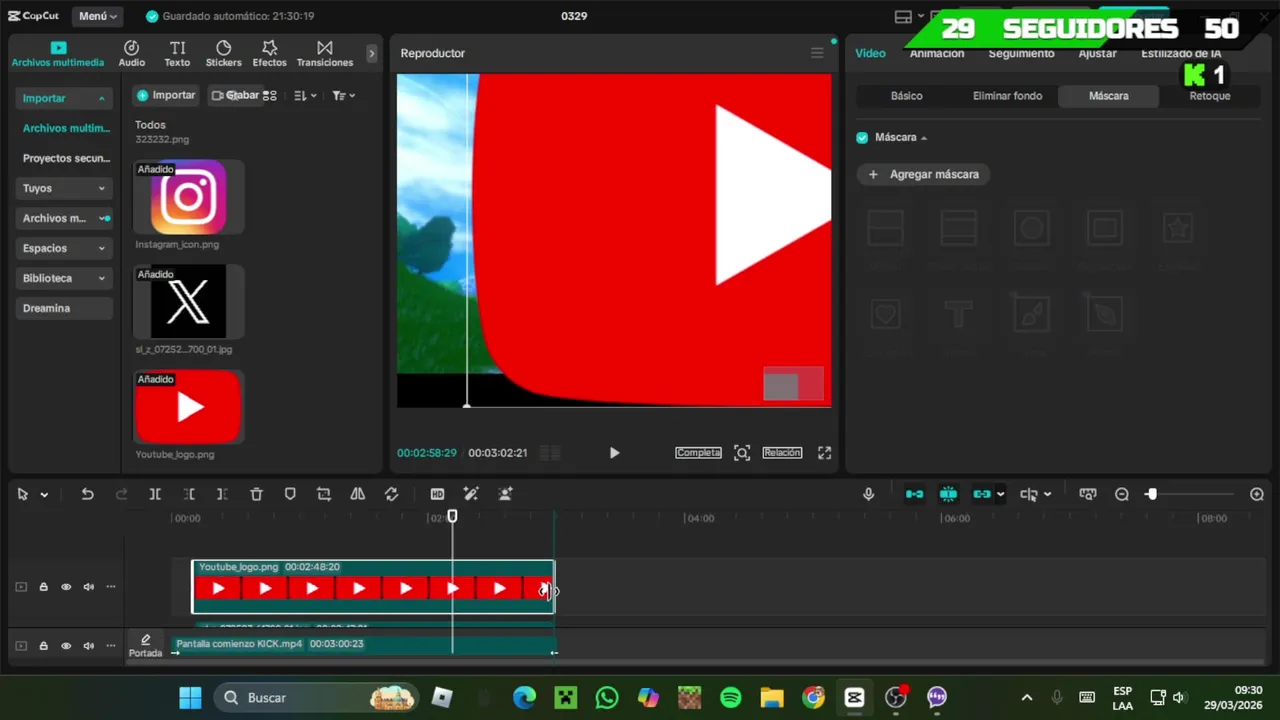Rotate the selected clip
Viewport: 1280px width, 720px height.
391,494
